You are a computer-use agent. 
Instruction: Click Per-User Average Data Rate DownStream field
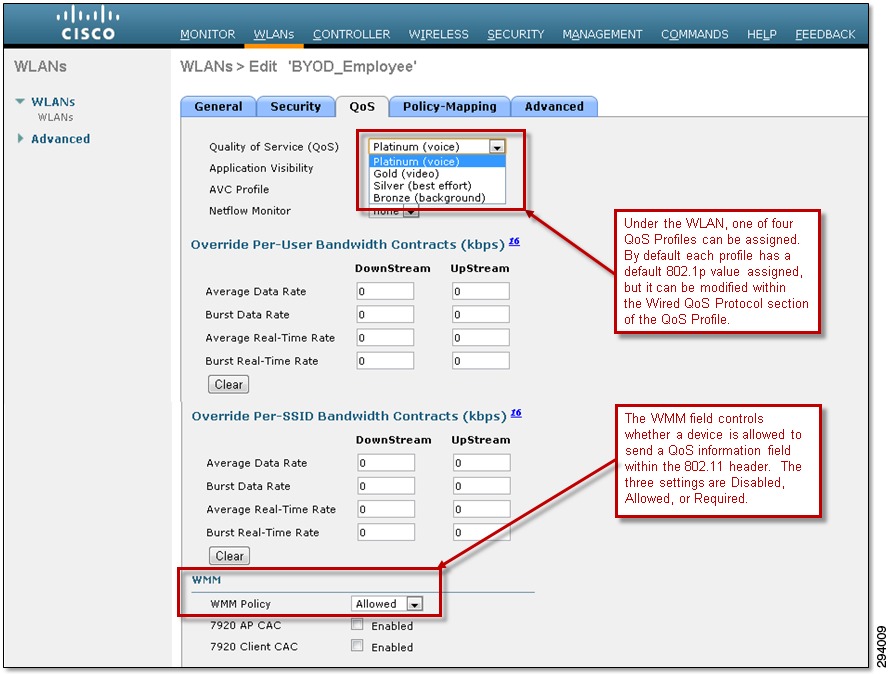pyautogui.click(x=386, y=291)
